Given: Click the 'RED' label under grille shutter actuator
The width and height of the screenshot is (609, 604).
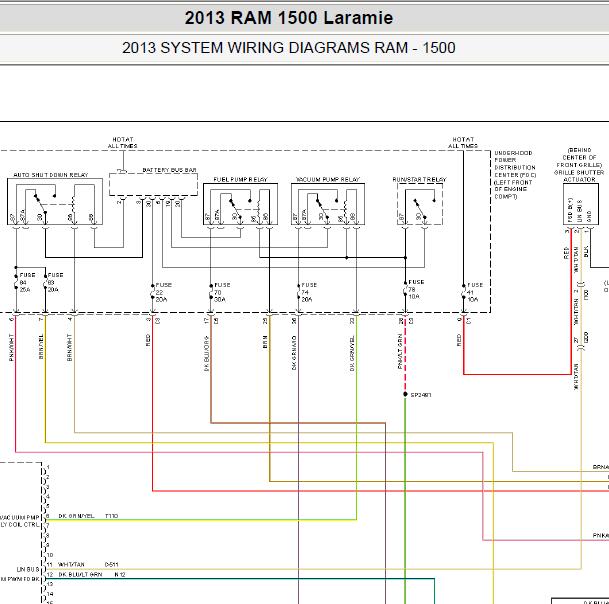Looking at the screenshot, I should tap(566, 253).
